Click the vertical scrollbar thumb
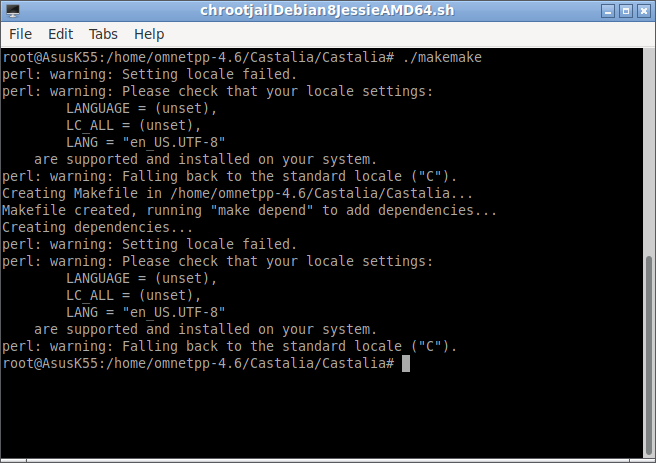This screenshot has height=463, width=656. point(649,356)
